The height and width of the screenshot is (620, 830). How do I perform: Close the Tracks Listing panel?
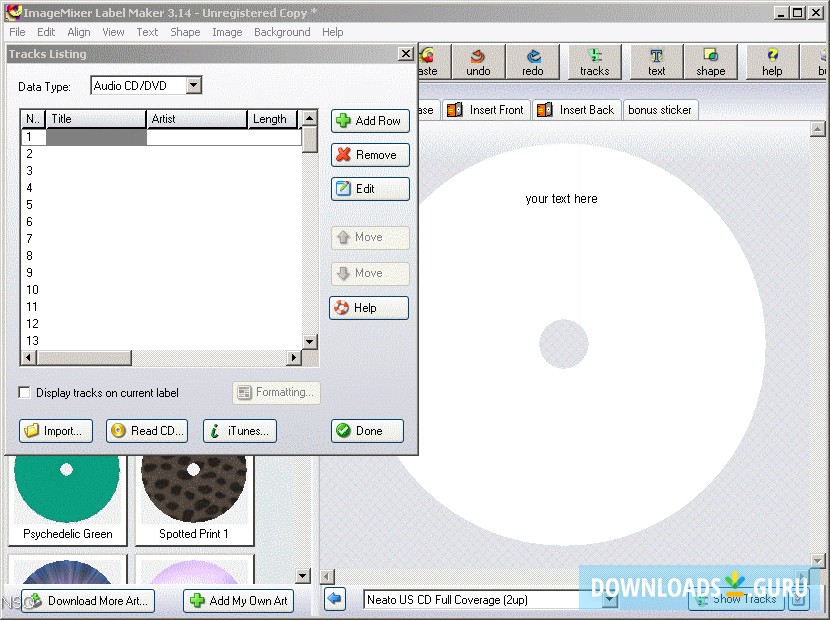coord(405,53)
